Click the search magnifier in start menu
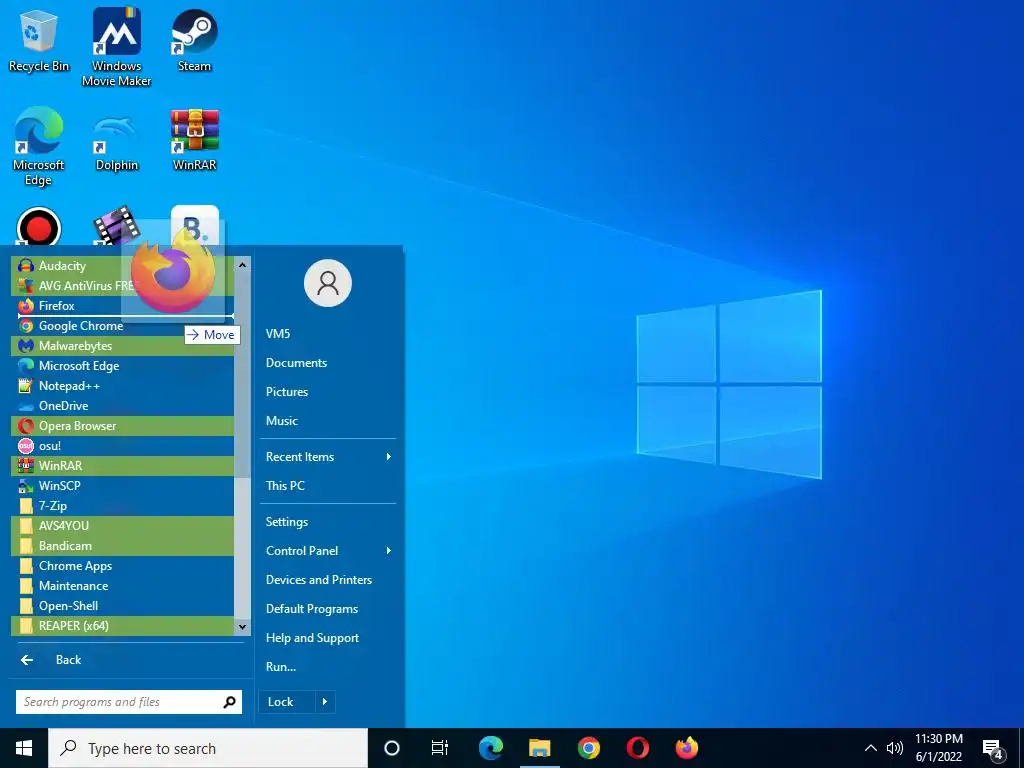Viewport: 1024px width, 768px height. [229, 702]
